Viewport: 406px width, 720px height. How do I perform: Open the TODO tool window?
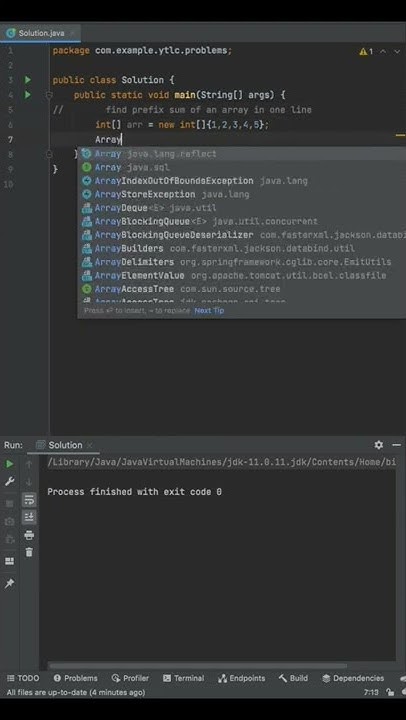click(x=23, y=678)
